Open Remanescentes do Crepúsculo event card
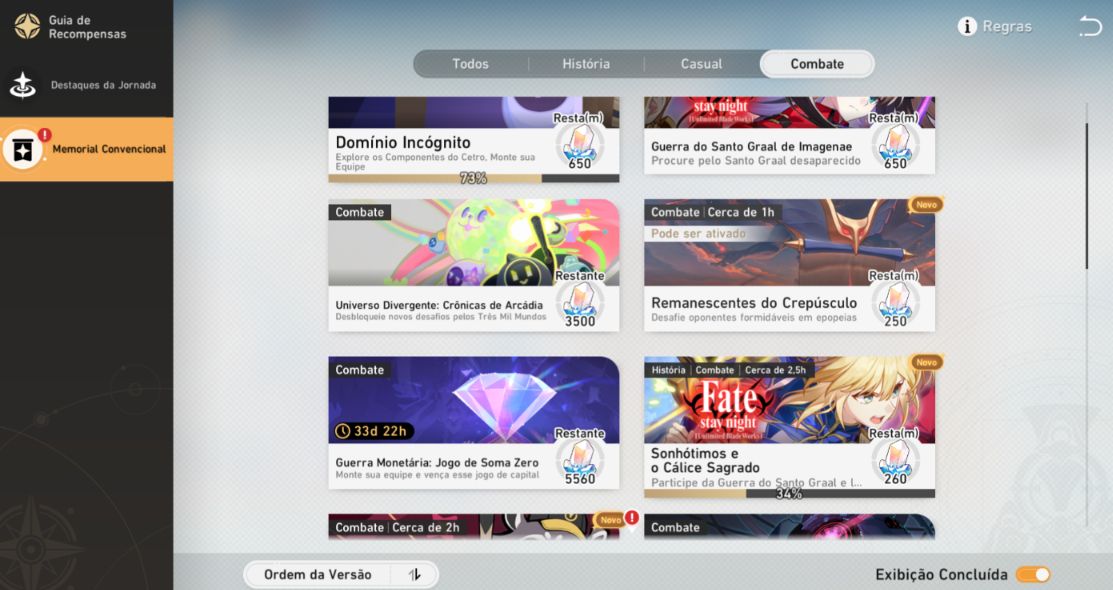This screenshot has height=590, width=1113. [x=789, y=266]
